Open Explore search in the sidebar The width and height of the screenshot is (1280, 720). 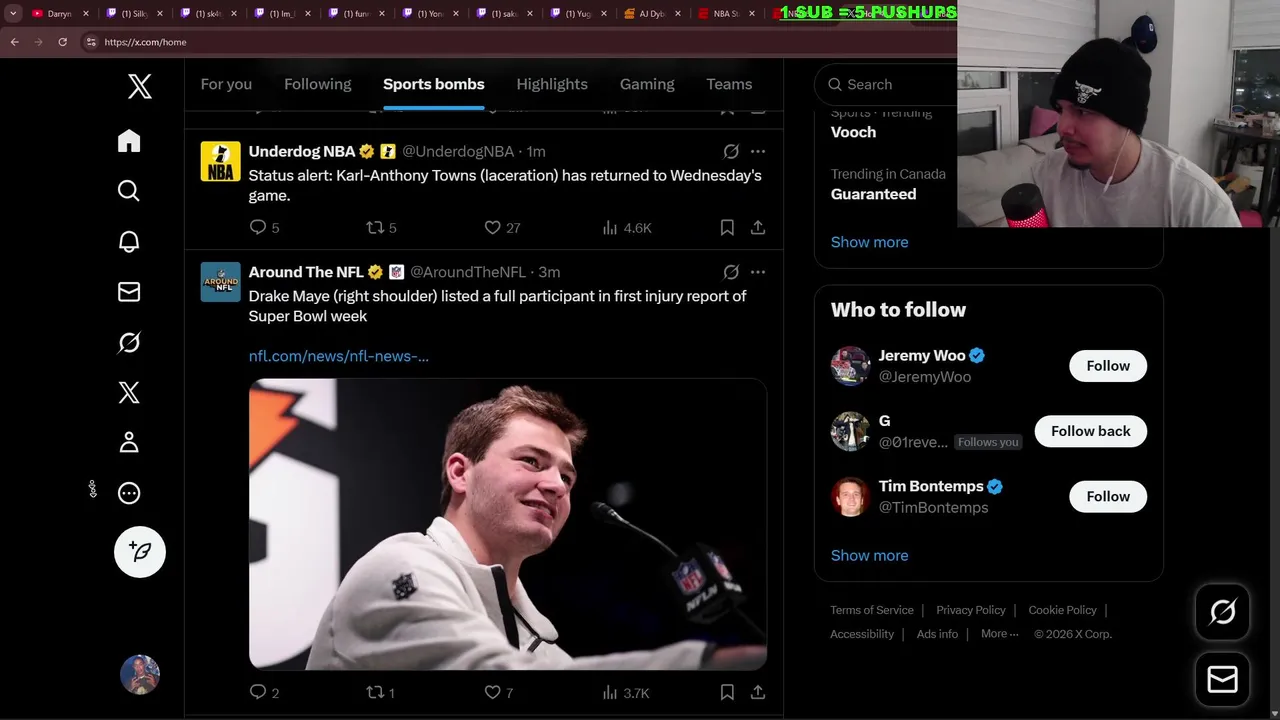[x=129, y=191]
